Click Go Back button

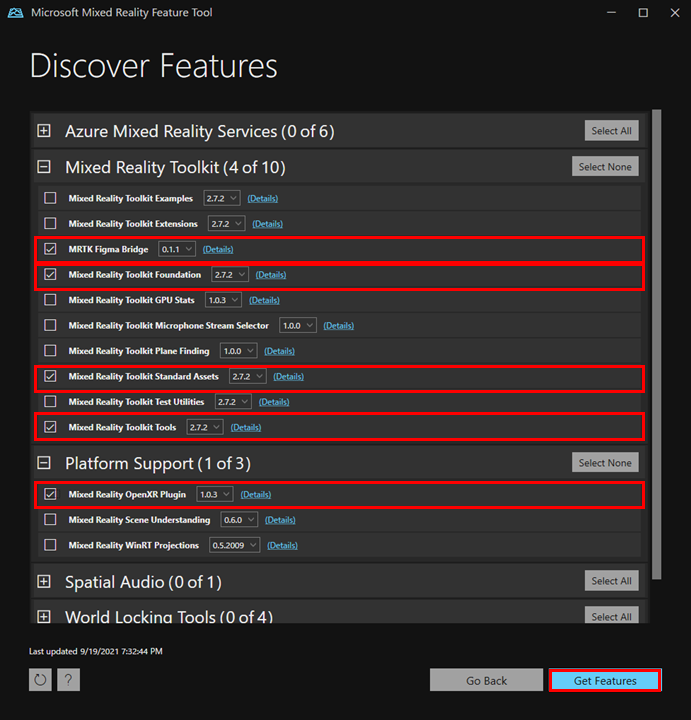click(x=486, y=681)
